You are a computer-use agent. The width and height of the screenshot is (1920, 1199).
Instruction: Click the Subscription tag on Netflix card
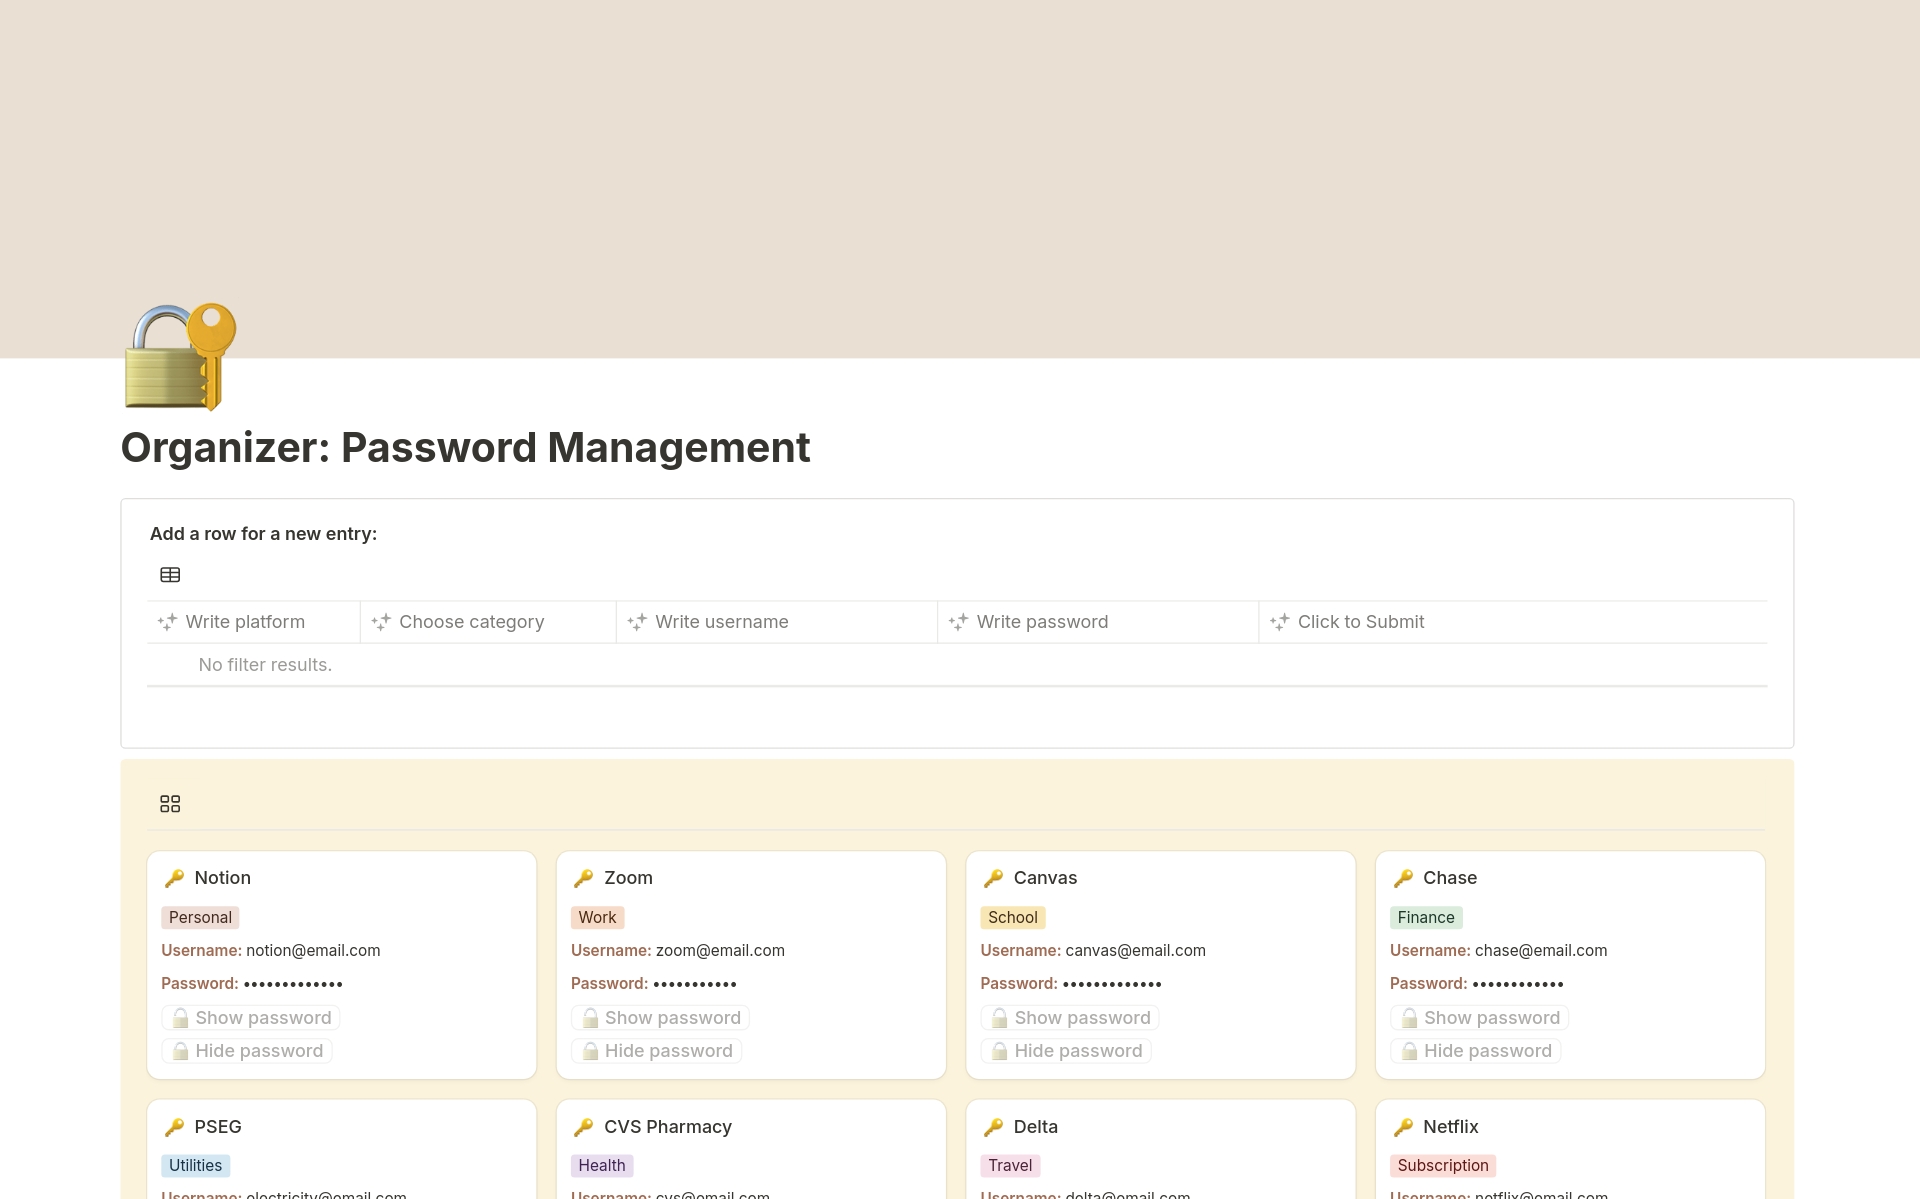pyautogui.click(x=1443, y=1166)
